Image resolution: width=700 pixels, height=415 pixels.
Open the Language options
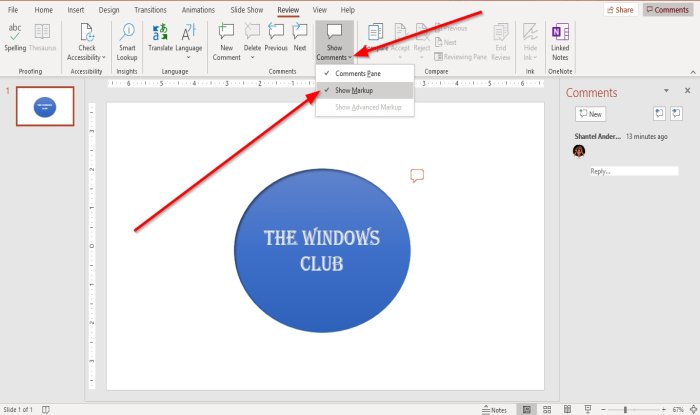(x=188, y=42)
